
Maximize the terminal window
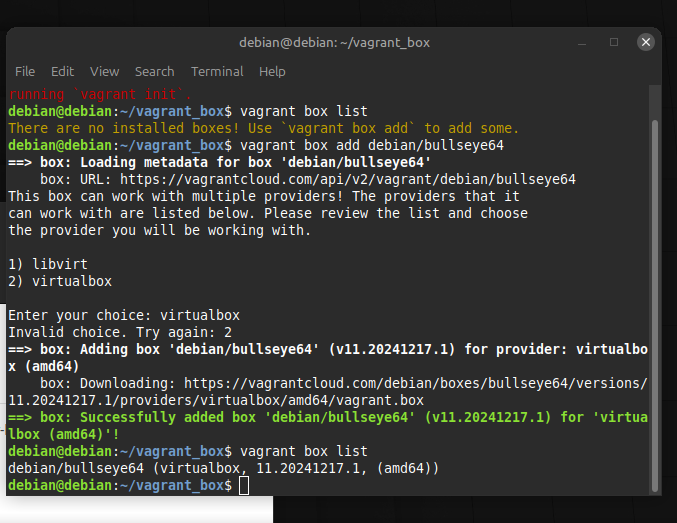pyautogui.click(x=614, y=42)
